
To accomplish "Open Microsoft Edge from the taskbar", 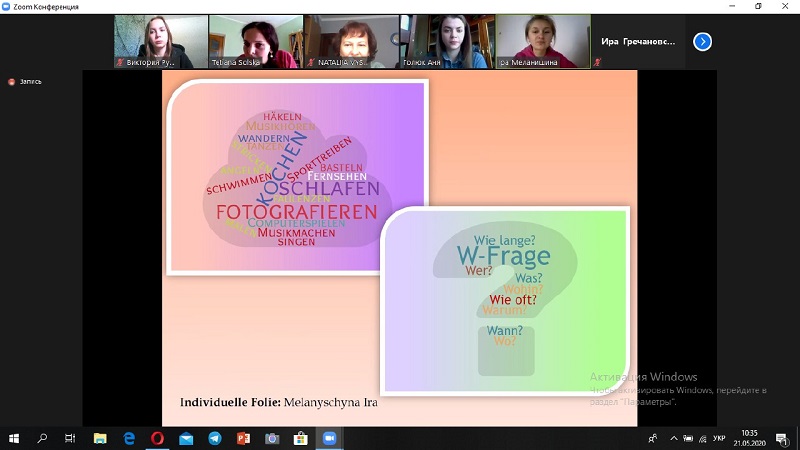I will pos(129,438).
